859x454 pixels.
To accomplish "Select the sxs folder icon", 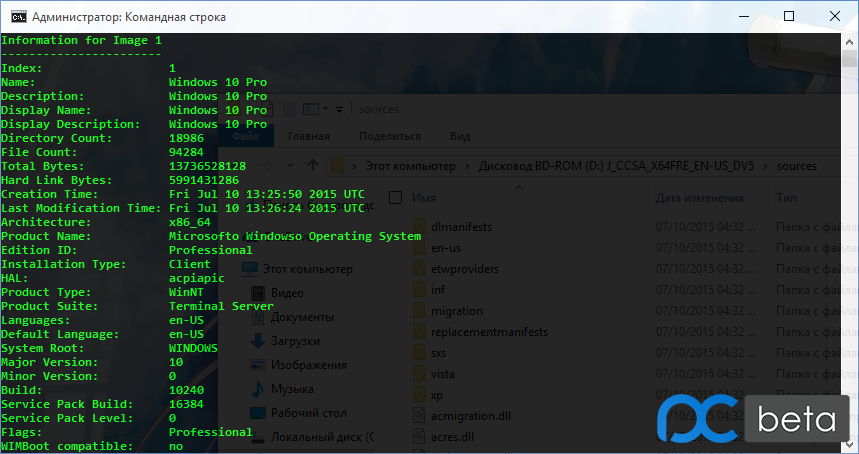I will coord(420,353).
